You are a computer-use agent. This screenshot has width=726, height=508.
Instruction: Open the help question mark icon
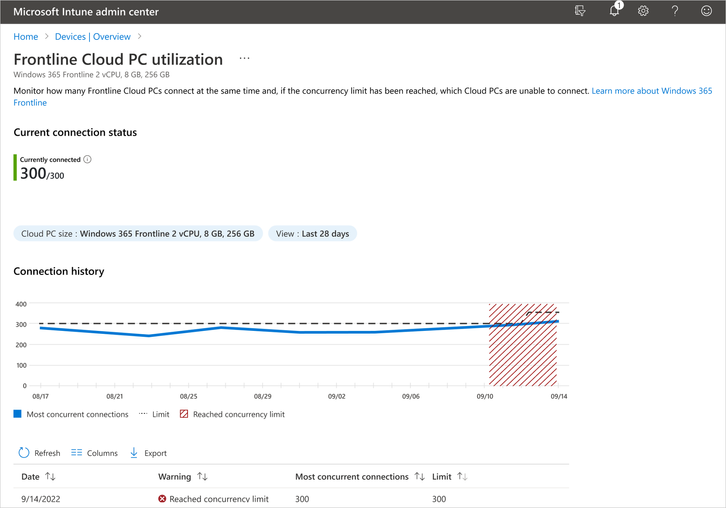pyautogui.click(x=675, y=11)
